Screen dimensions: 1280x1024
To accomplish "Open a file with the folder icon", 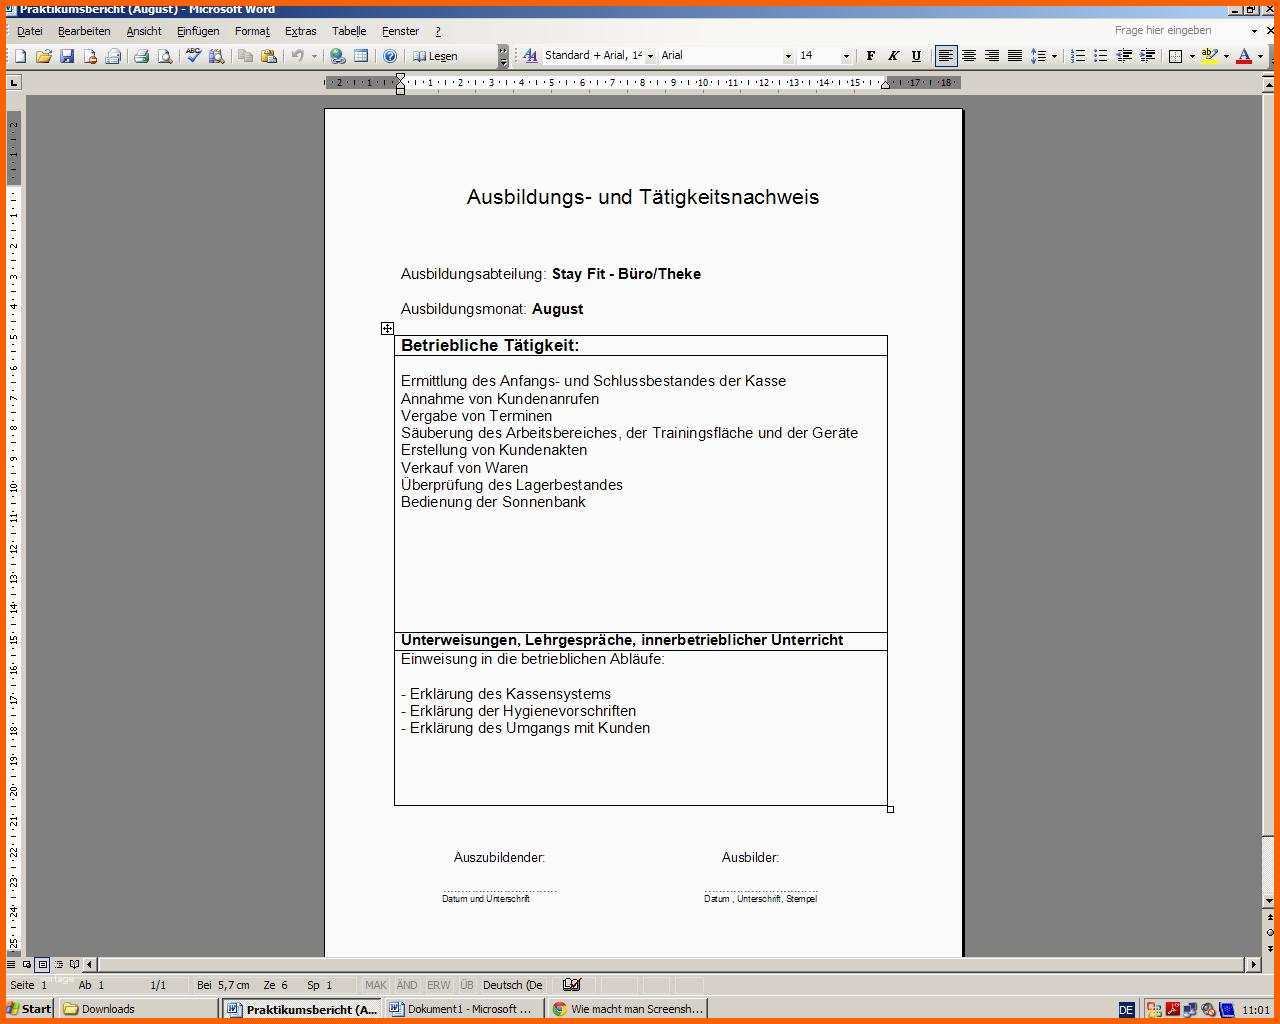I will pos(43,56).
